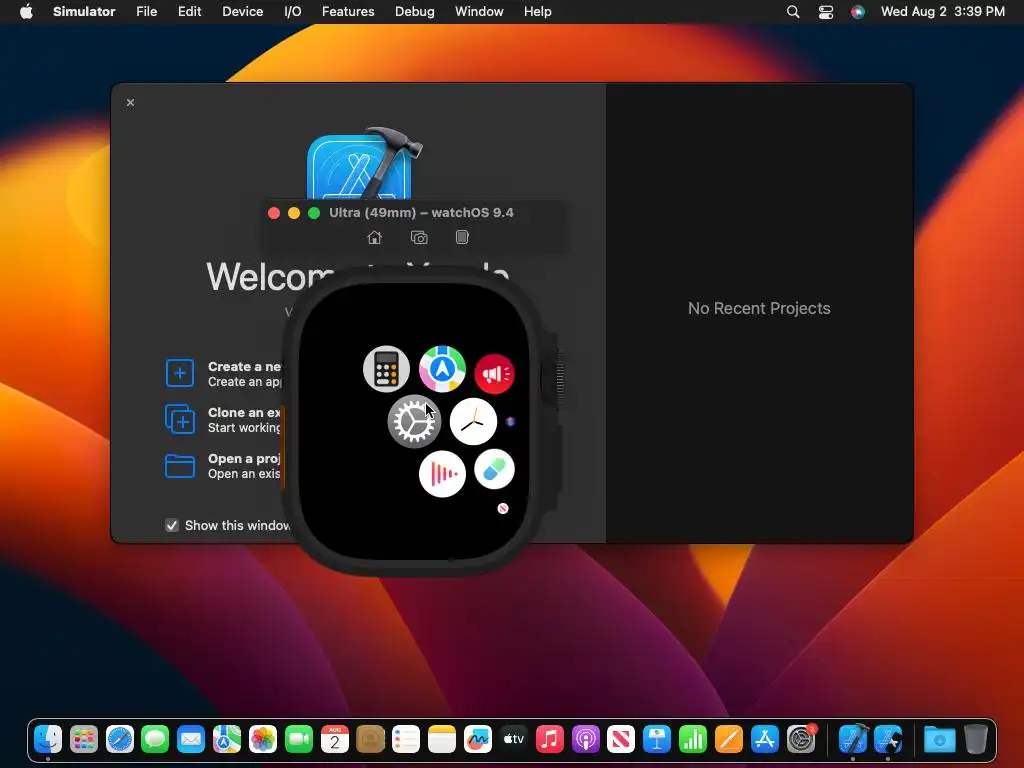
Task: Open the Medications pill app on watch
Action: tap(494, 469)
